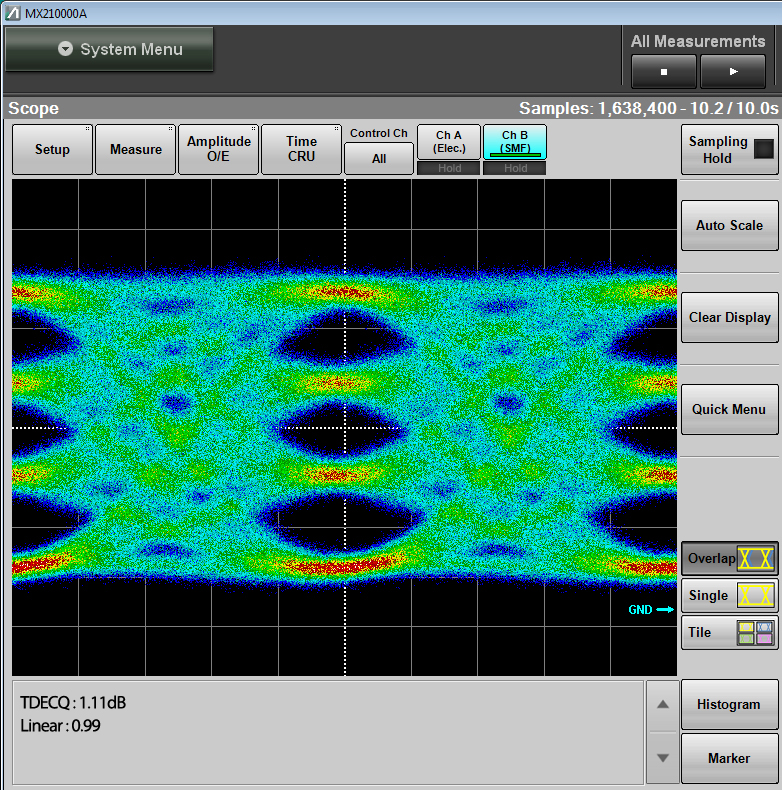Open the Quick Menu

point(729,409)
